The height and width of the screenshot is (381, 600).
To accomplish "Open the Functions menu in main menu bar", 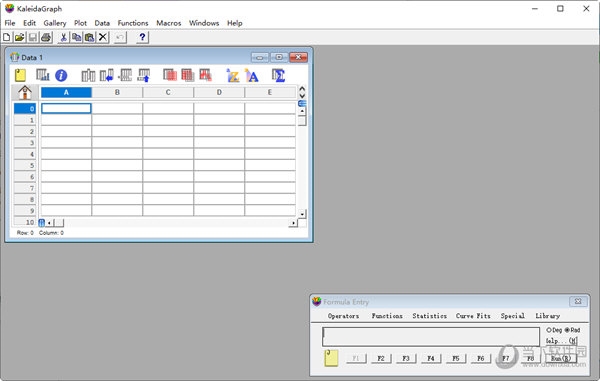I will click(x=133, y=23).
